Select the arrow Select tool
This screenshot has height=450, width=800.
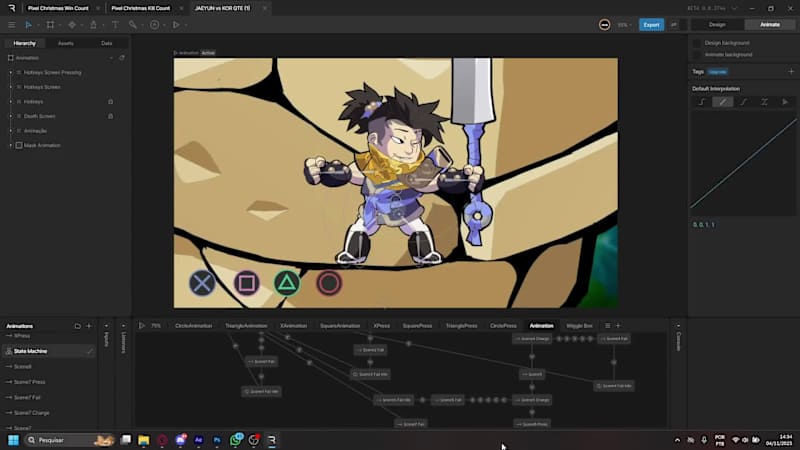coord(28,24)
